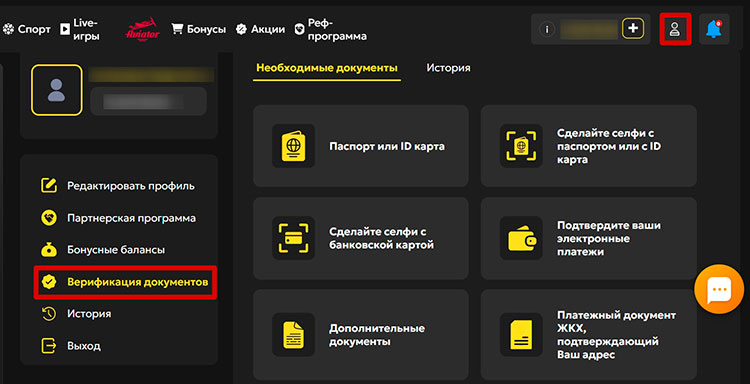Viewport: 750px width, 384px height.
Task: Open the orange live chat bubble
Action: pos(719,289)
